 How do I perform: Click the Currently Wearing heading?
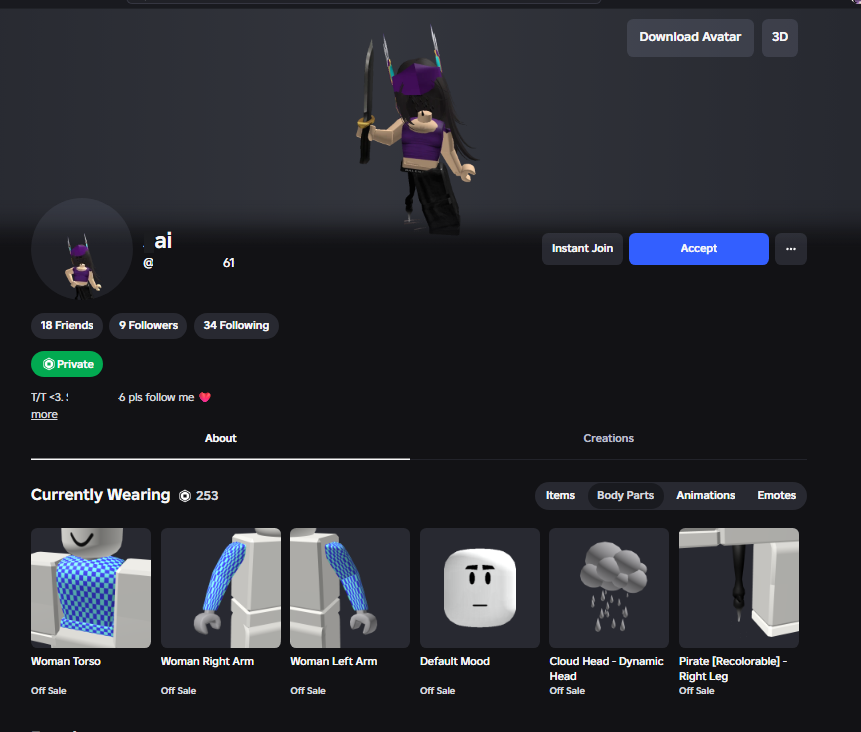[100, 495]
